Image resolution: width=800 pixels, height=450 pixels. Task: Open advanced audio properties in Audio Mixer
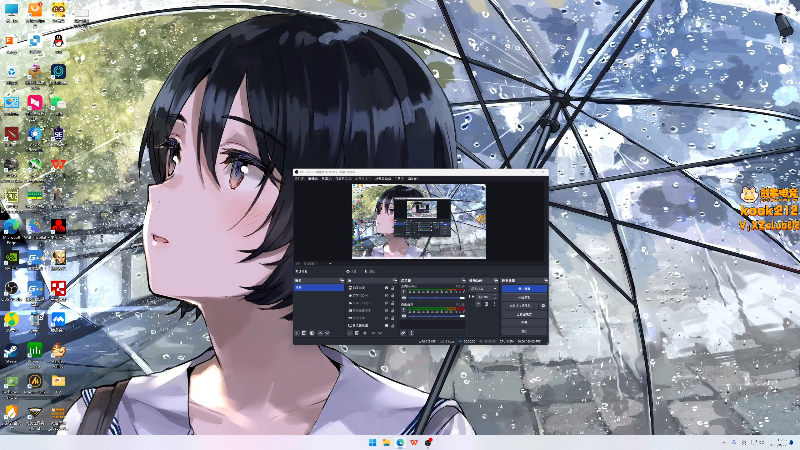click(x=403, y=333)
